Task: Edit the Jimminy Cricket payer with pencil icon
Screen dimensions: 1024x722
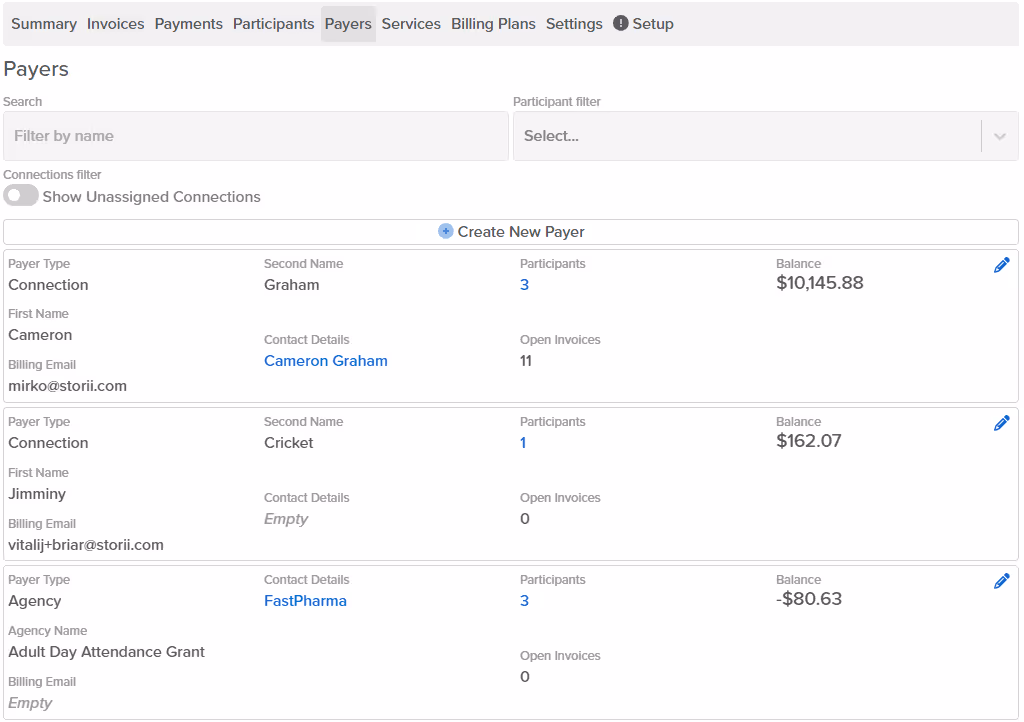Action: [1001, 423]
